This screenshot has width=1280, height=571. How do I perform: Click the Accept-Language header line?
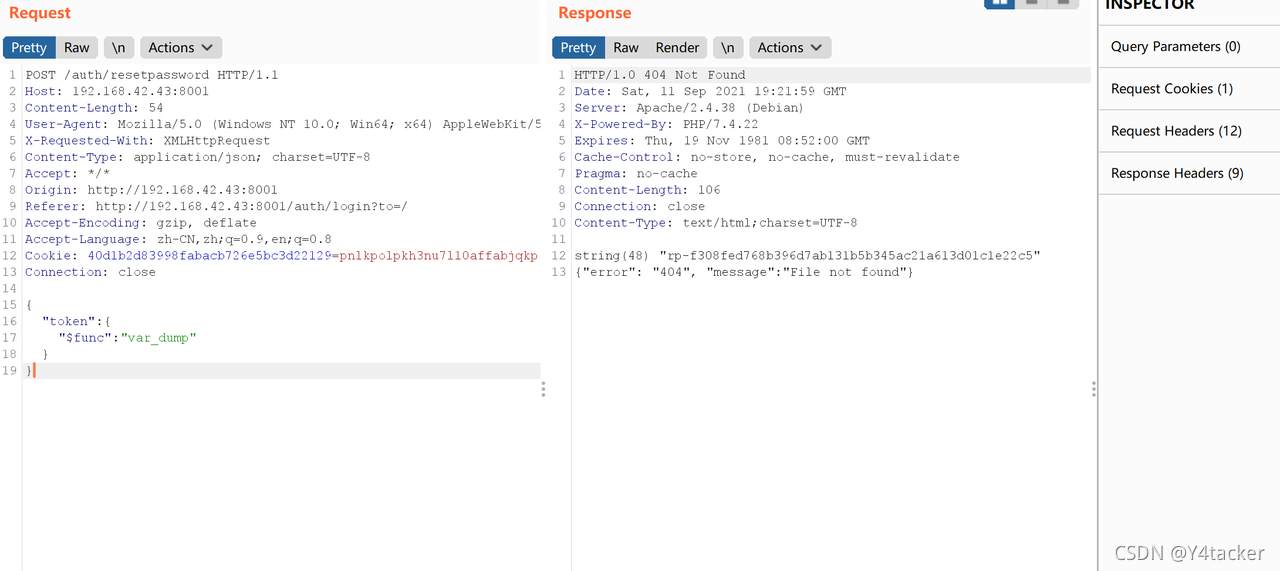click(179, 239)
